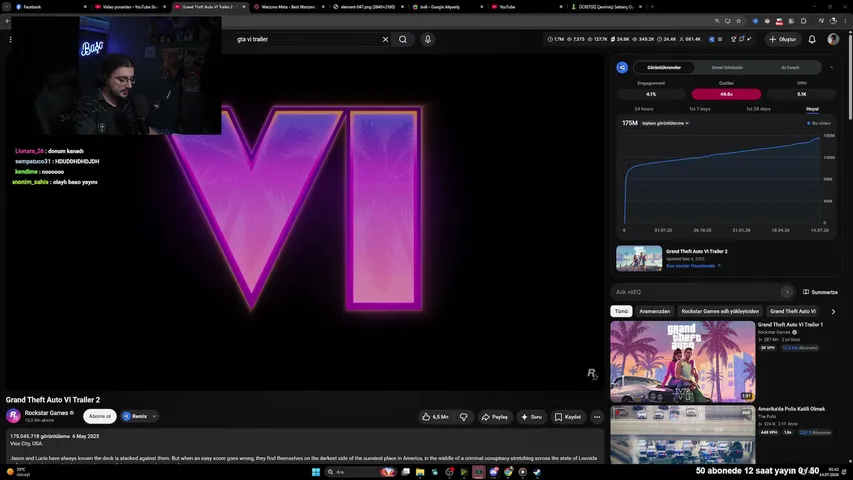Like the video with 6,5 Mn button
The width and height of the screenshot is (853, 480).
pyautogui.click(x=435, y=417)
